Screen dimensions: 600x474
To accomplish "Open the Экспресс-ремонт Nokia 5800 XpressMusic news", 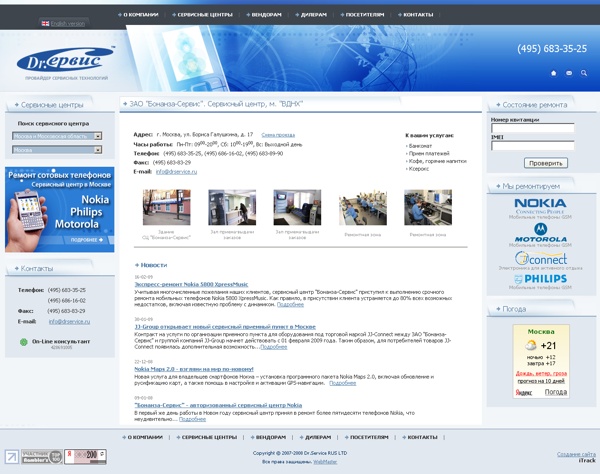I will pyautogui.click(x=191, y=284).
